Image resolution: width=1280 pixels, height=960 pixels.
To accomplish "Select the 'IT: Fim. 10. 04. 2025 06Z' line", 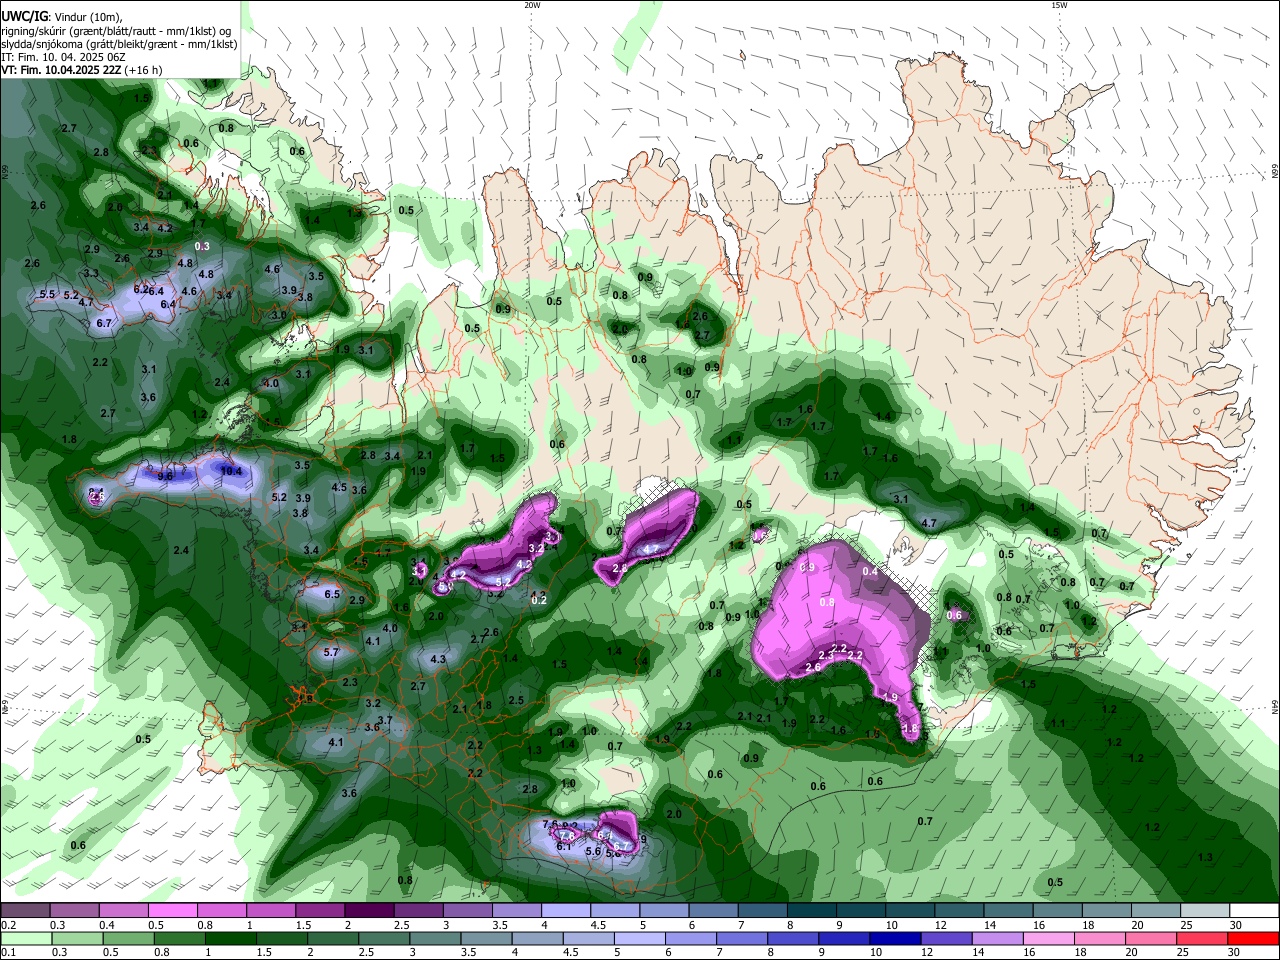I will (64, 57).
